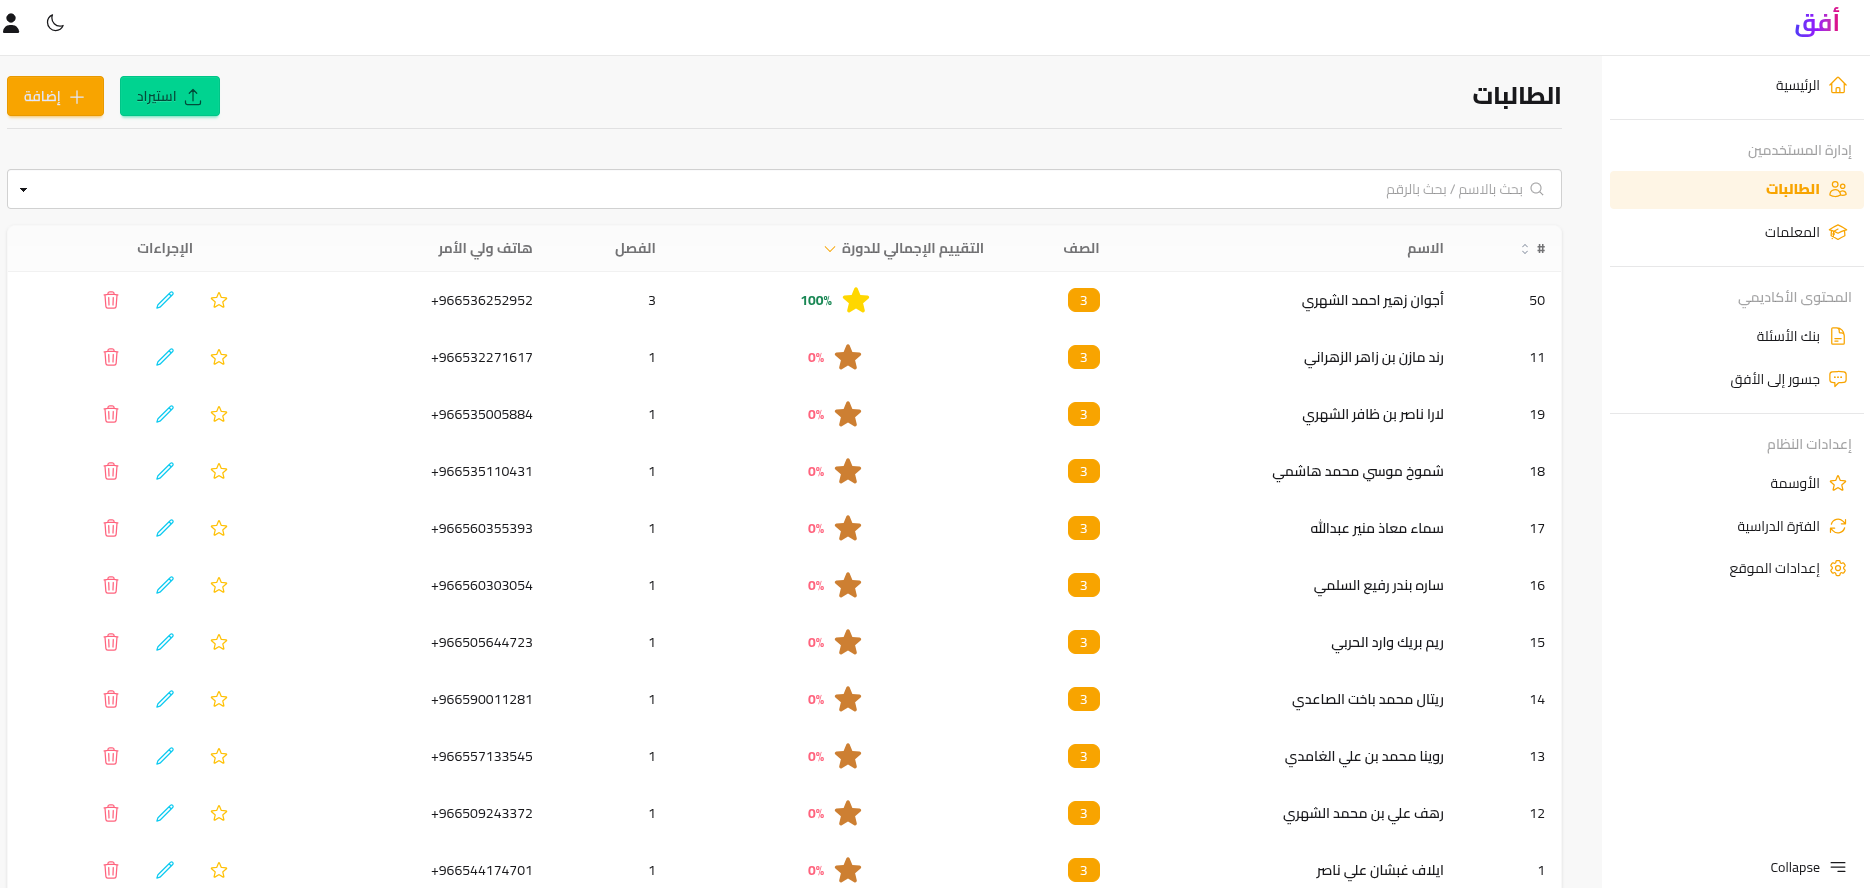1870x888 pixels.
Task: Select الطالبات in the sidebar
Action: (1737, 189)
